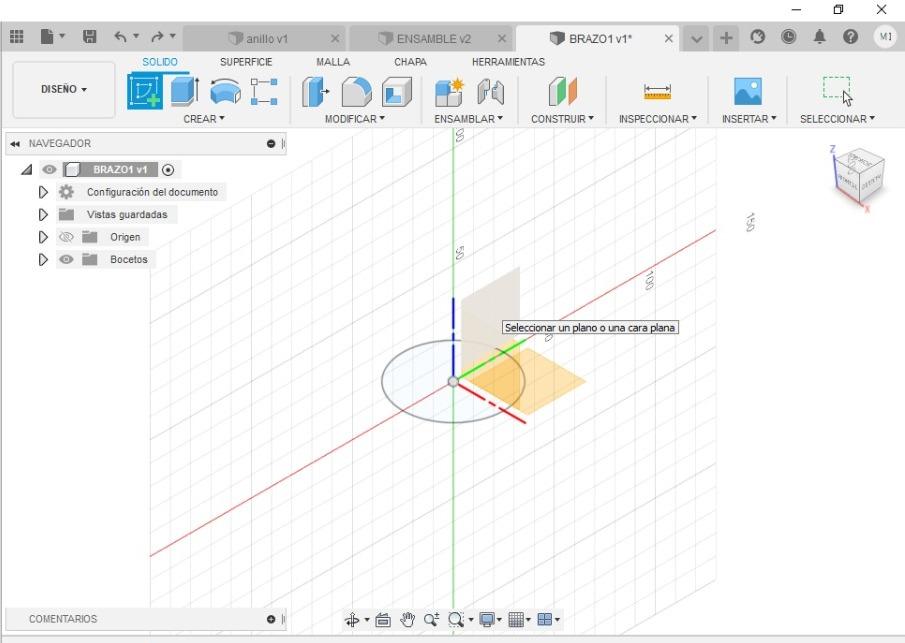Image resolution: width=905 pixels, height=643 pixels.
Task: Expand the Vistas guardadas node
Action: 43,214
